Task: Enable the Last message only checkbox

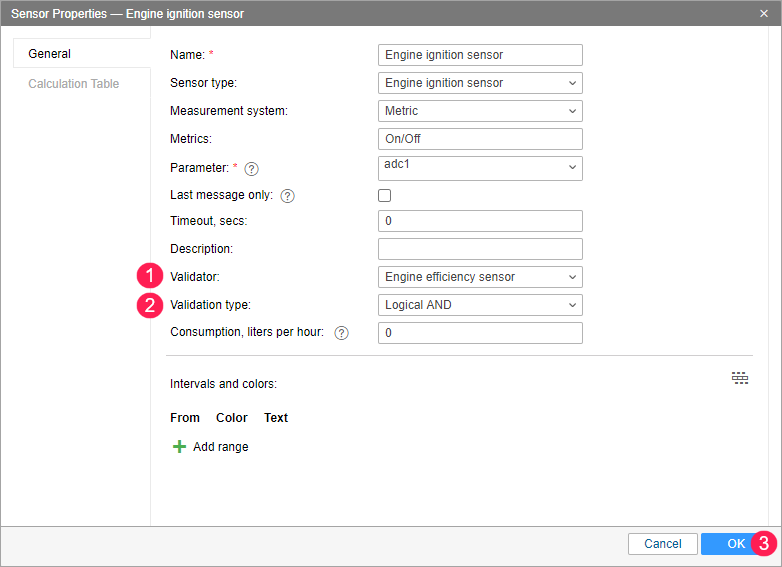Action: (x=385, y=195)
